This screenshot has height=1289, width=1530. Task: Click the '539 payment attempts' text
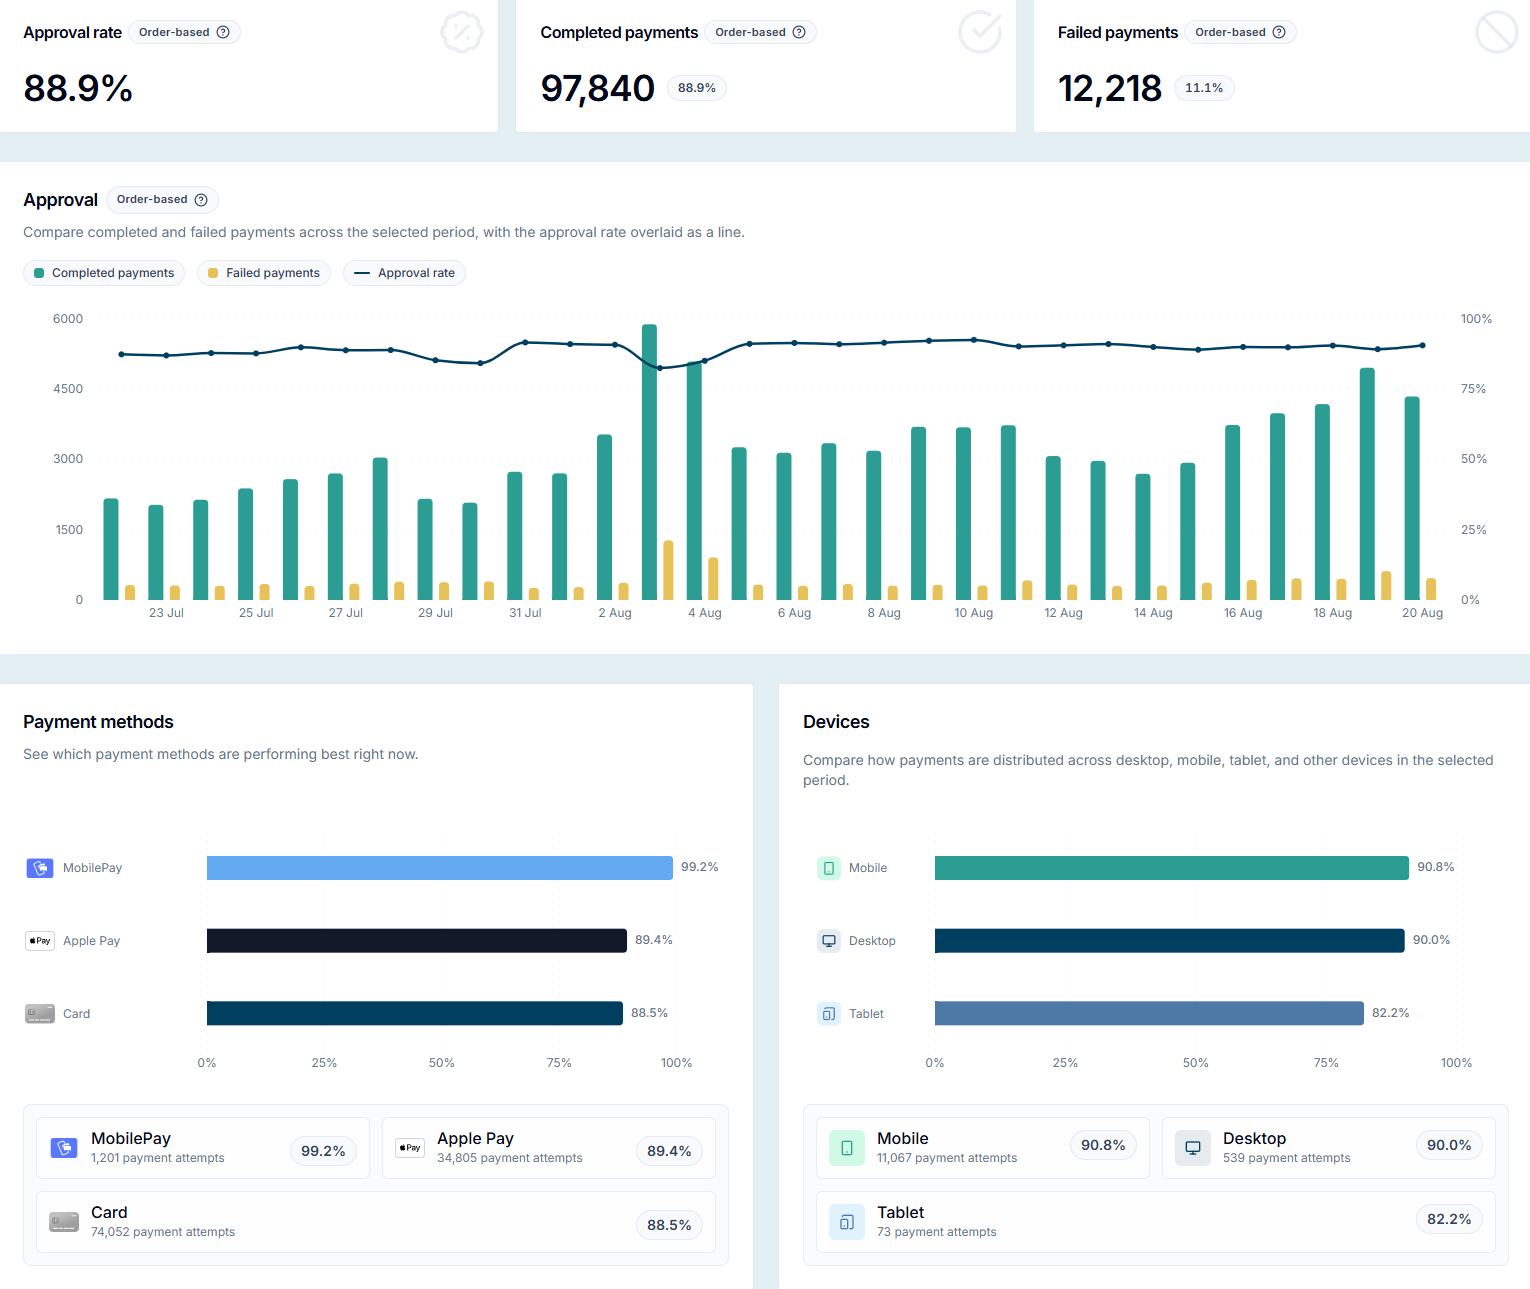pyautogui.click(x=1287, y=1159)
